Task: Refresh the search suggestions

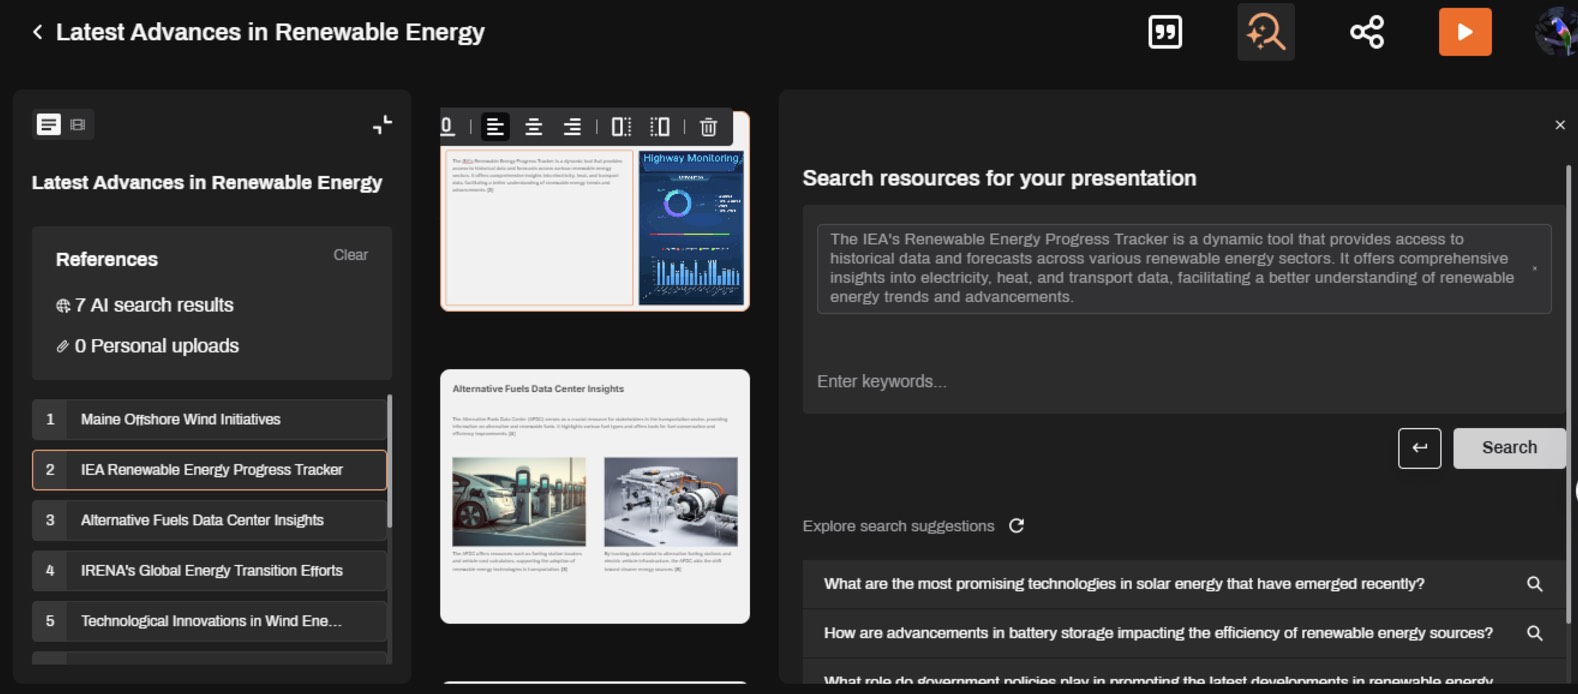Action: click(x=1016, y=526)
